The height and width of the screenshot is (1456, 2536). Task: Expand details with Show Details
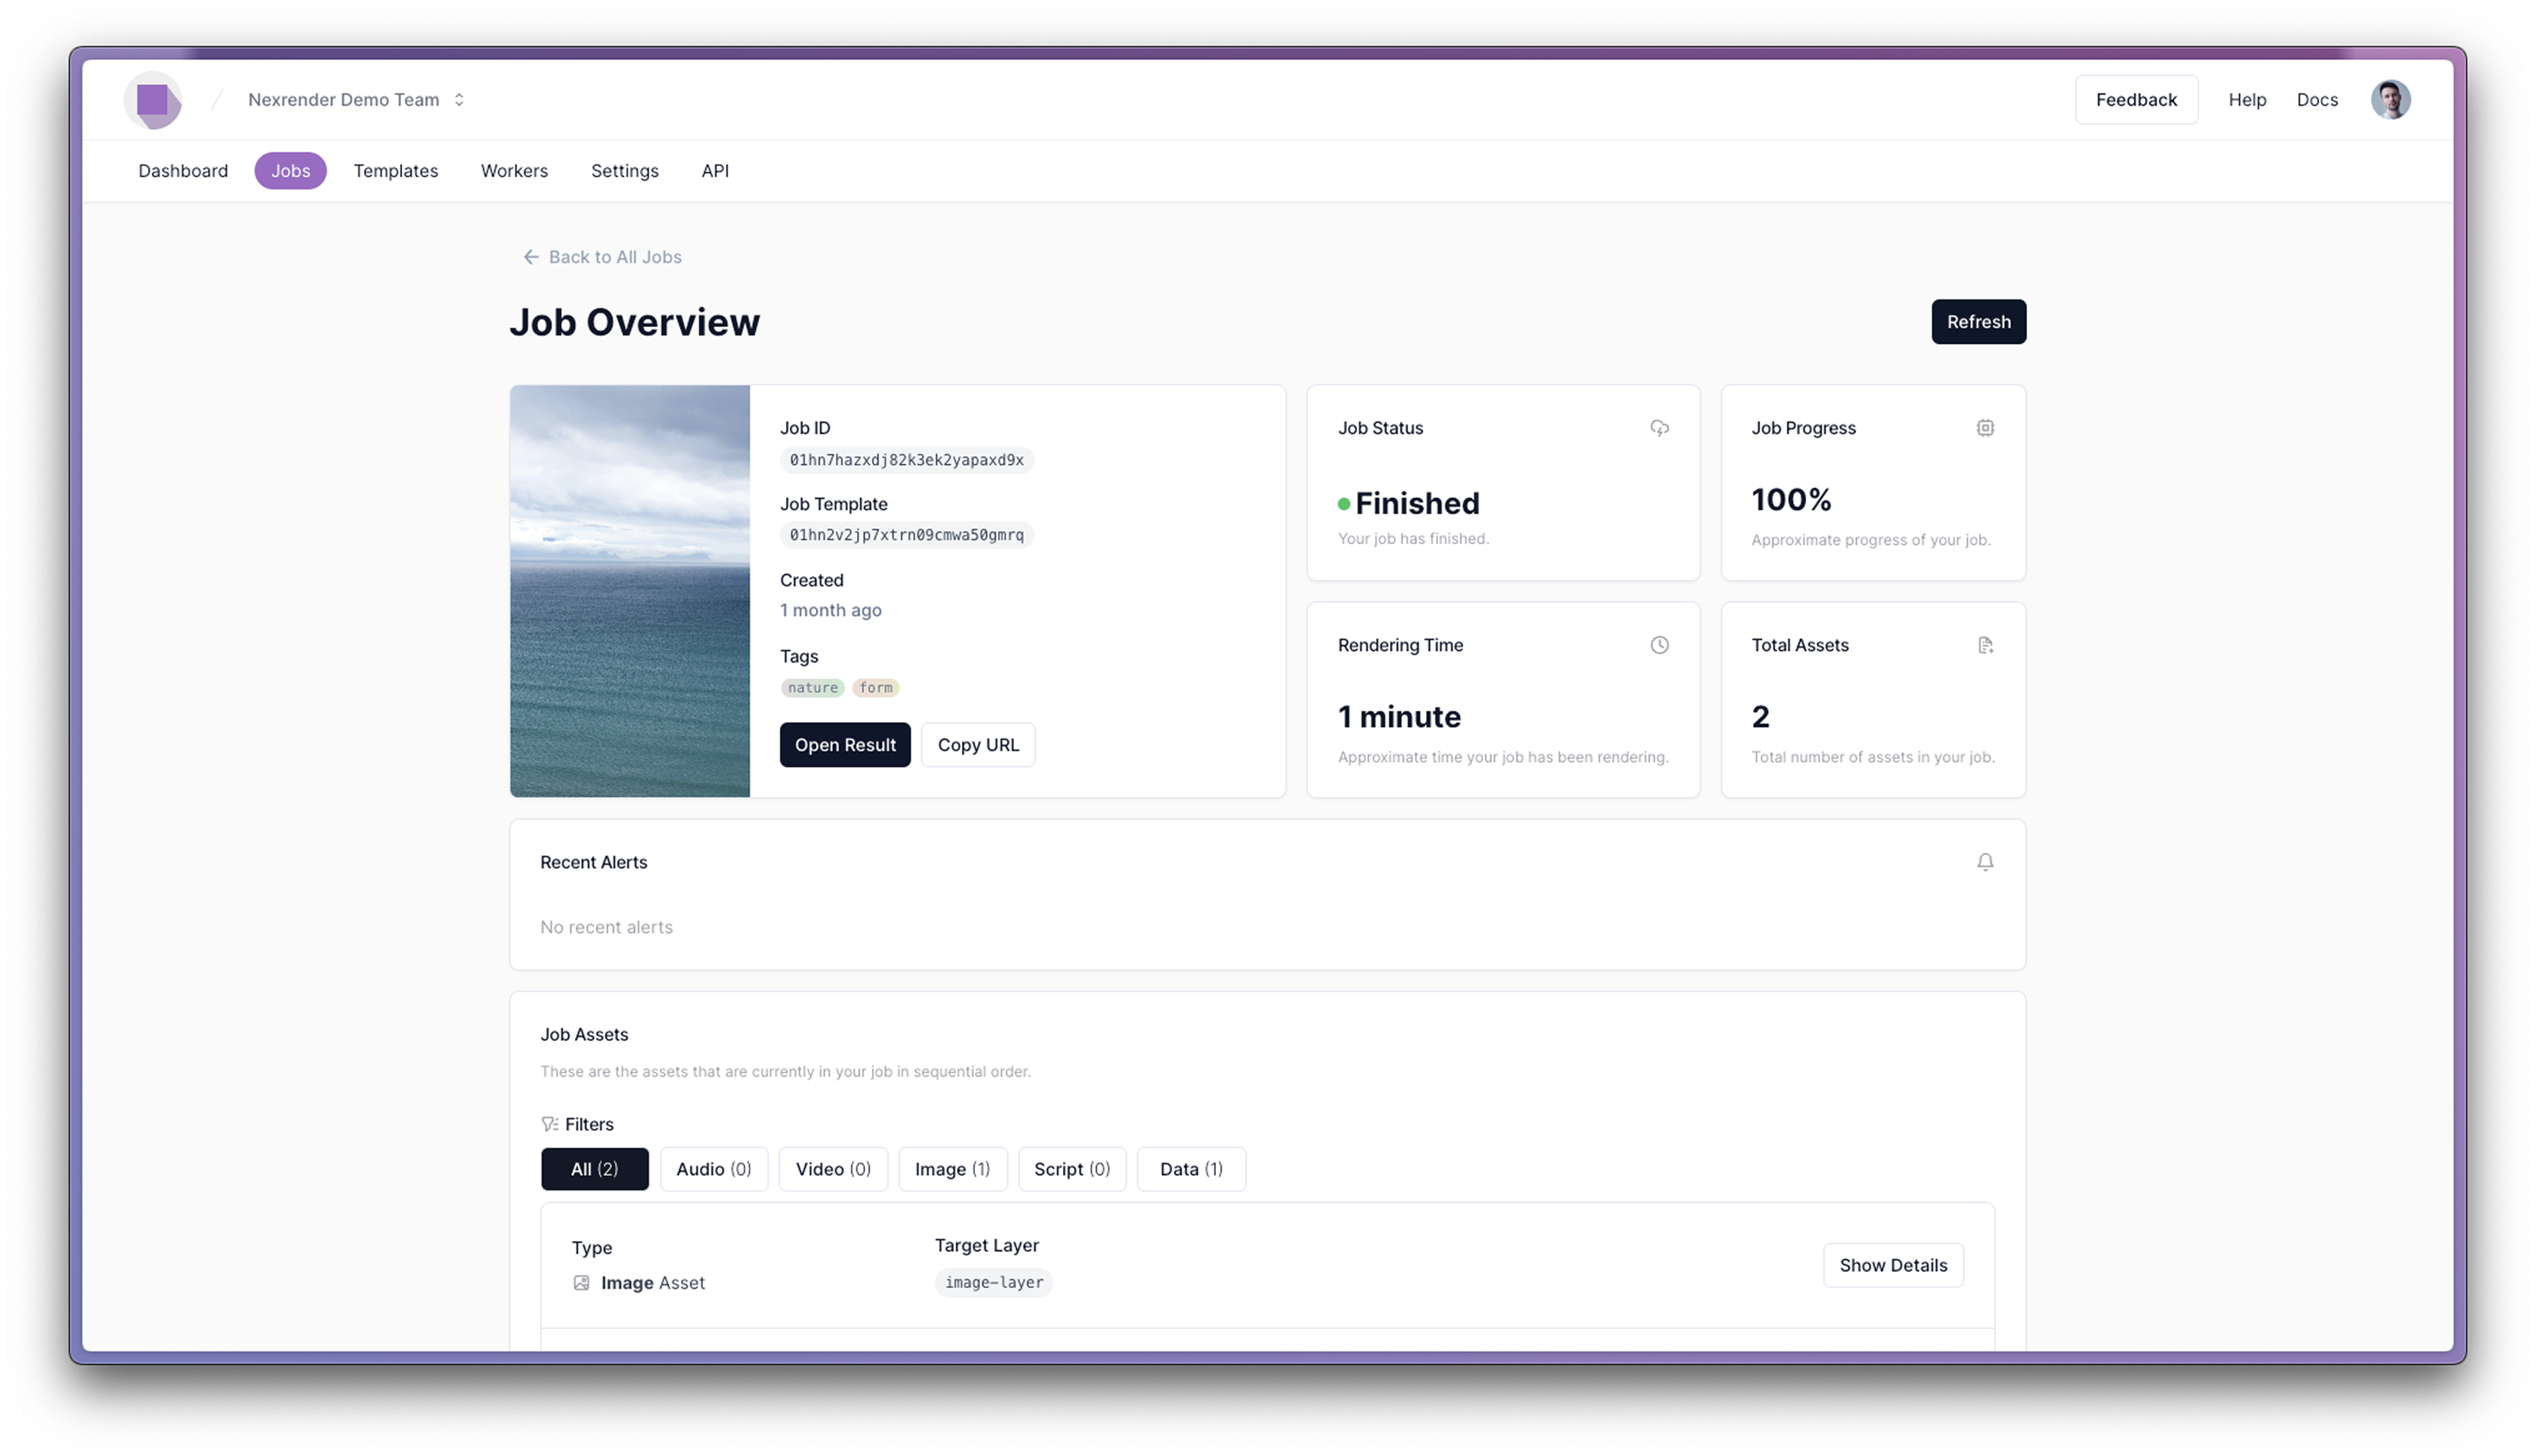tap(1893, 1264)
